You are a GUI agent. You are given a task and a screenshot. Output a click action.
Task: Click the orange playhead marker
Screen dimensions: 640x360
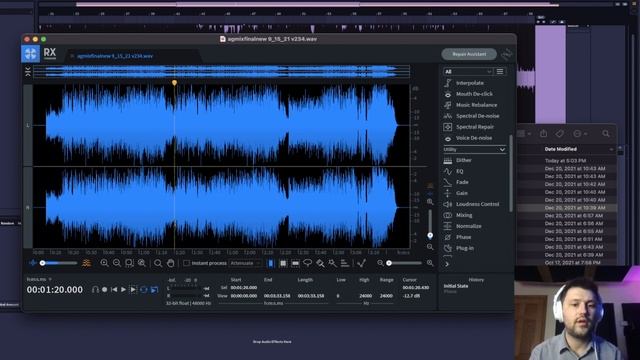pos(174,83)
